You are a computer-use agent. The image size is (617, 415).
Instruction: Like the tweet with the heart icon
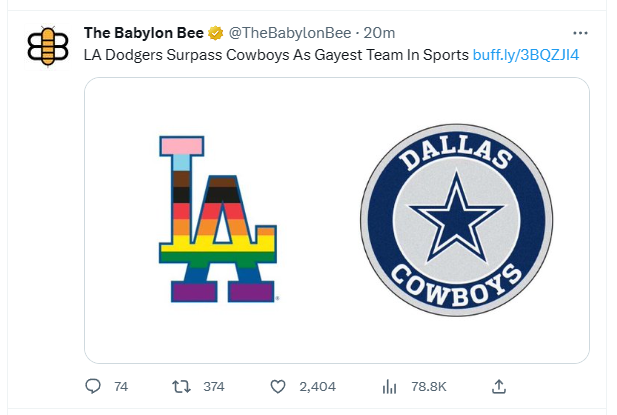(278, 387)
